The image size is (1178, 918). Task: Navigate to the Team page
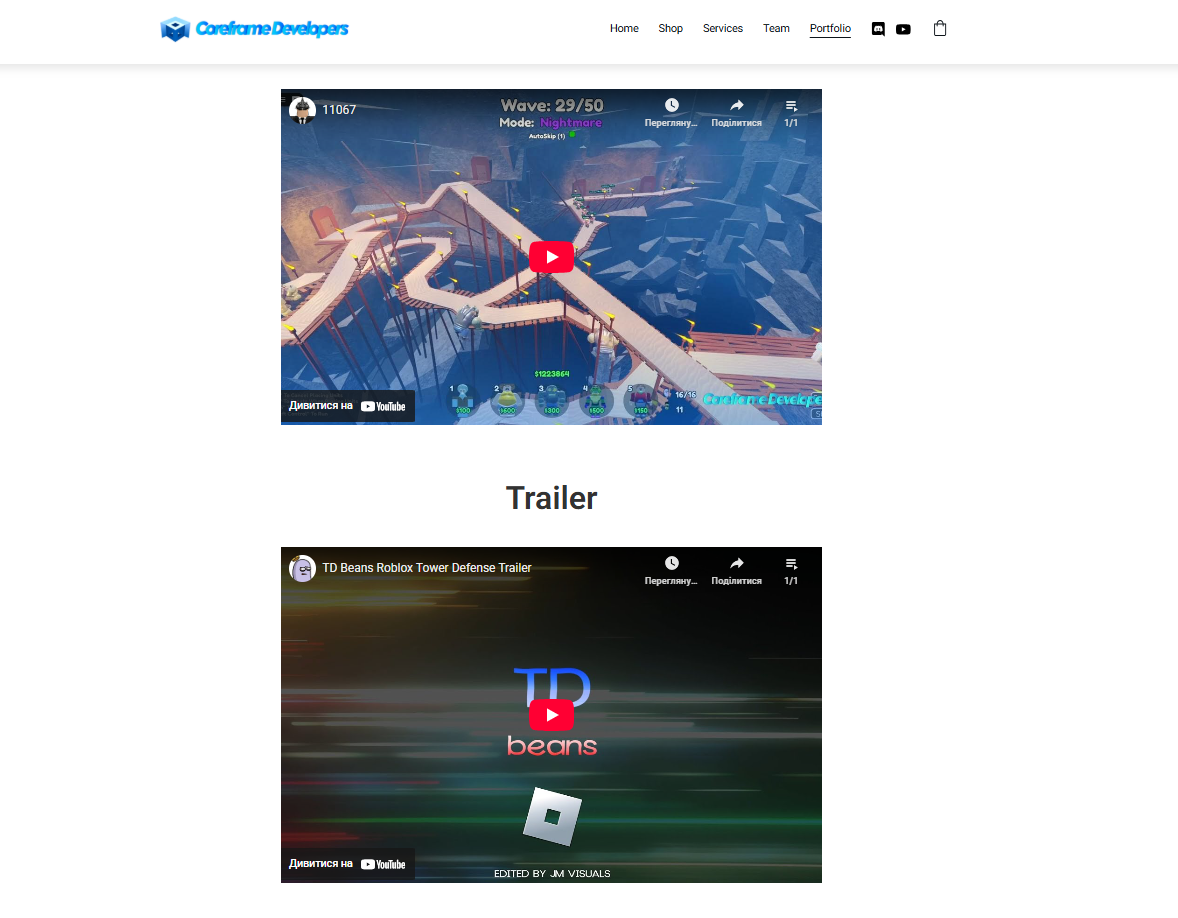pyautogui.click(x=776, y=29)
